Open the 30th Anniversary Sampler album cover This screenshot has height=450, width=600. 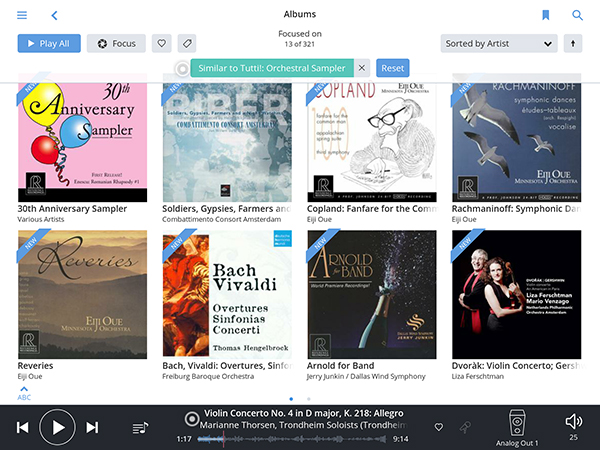pyautogui.click(x=82, y=138)
